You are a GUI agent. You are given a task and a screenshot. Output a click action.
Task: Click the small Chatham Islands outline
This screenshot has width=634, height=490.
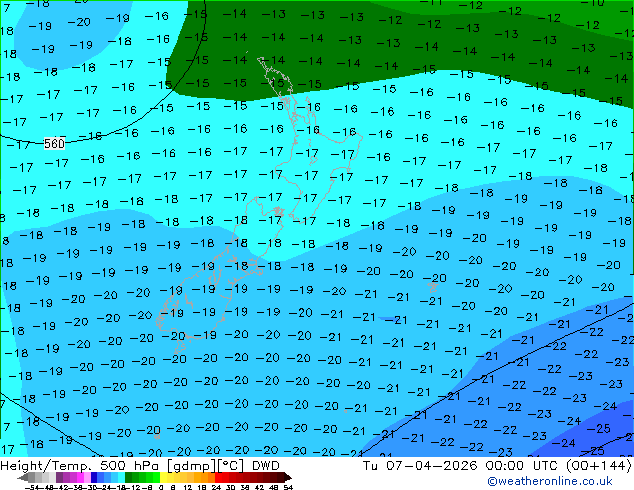click(433, 287)
